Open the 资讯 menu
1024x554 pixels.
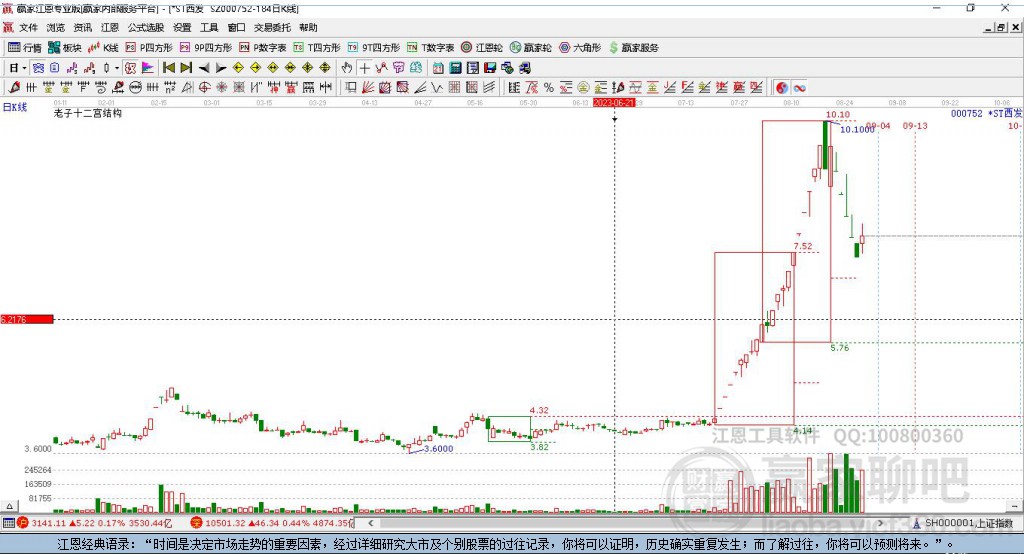(x=83, y=27)
